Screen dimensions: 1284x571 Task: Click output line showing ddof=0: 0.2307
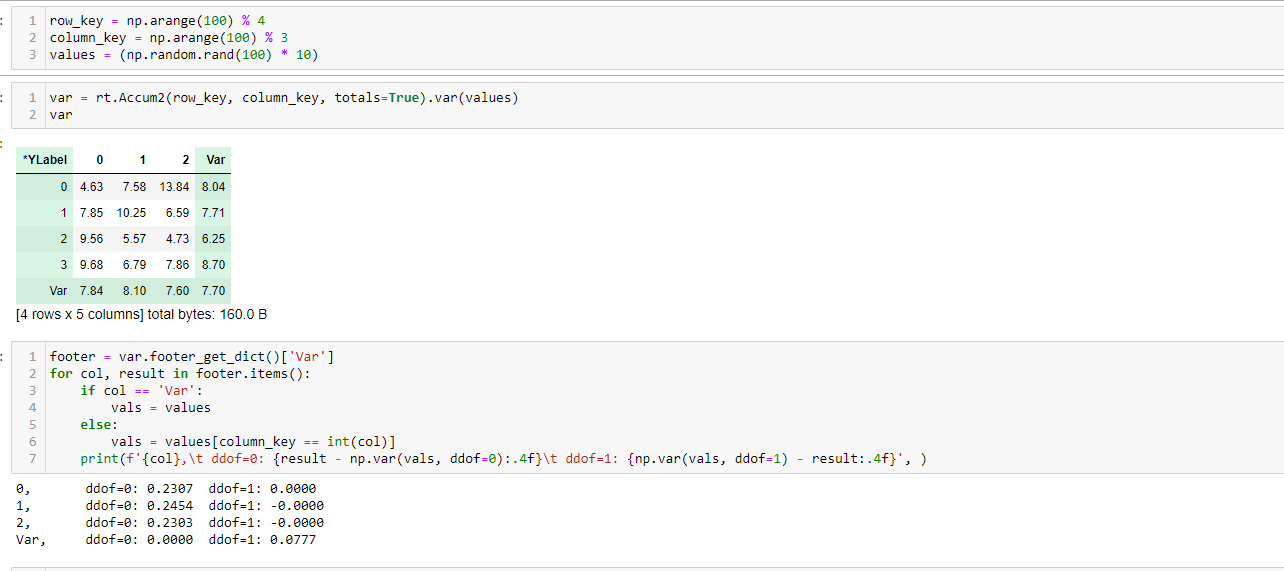(166, 489)
